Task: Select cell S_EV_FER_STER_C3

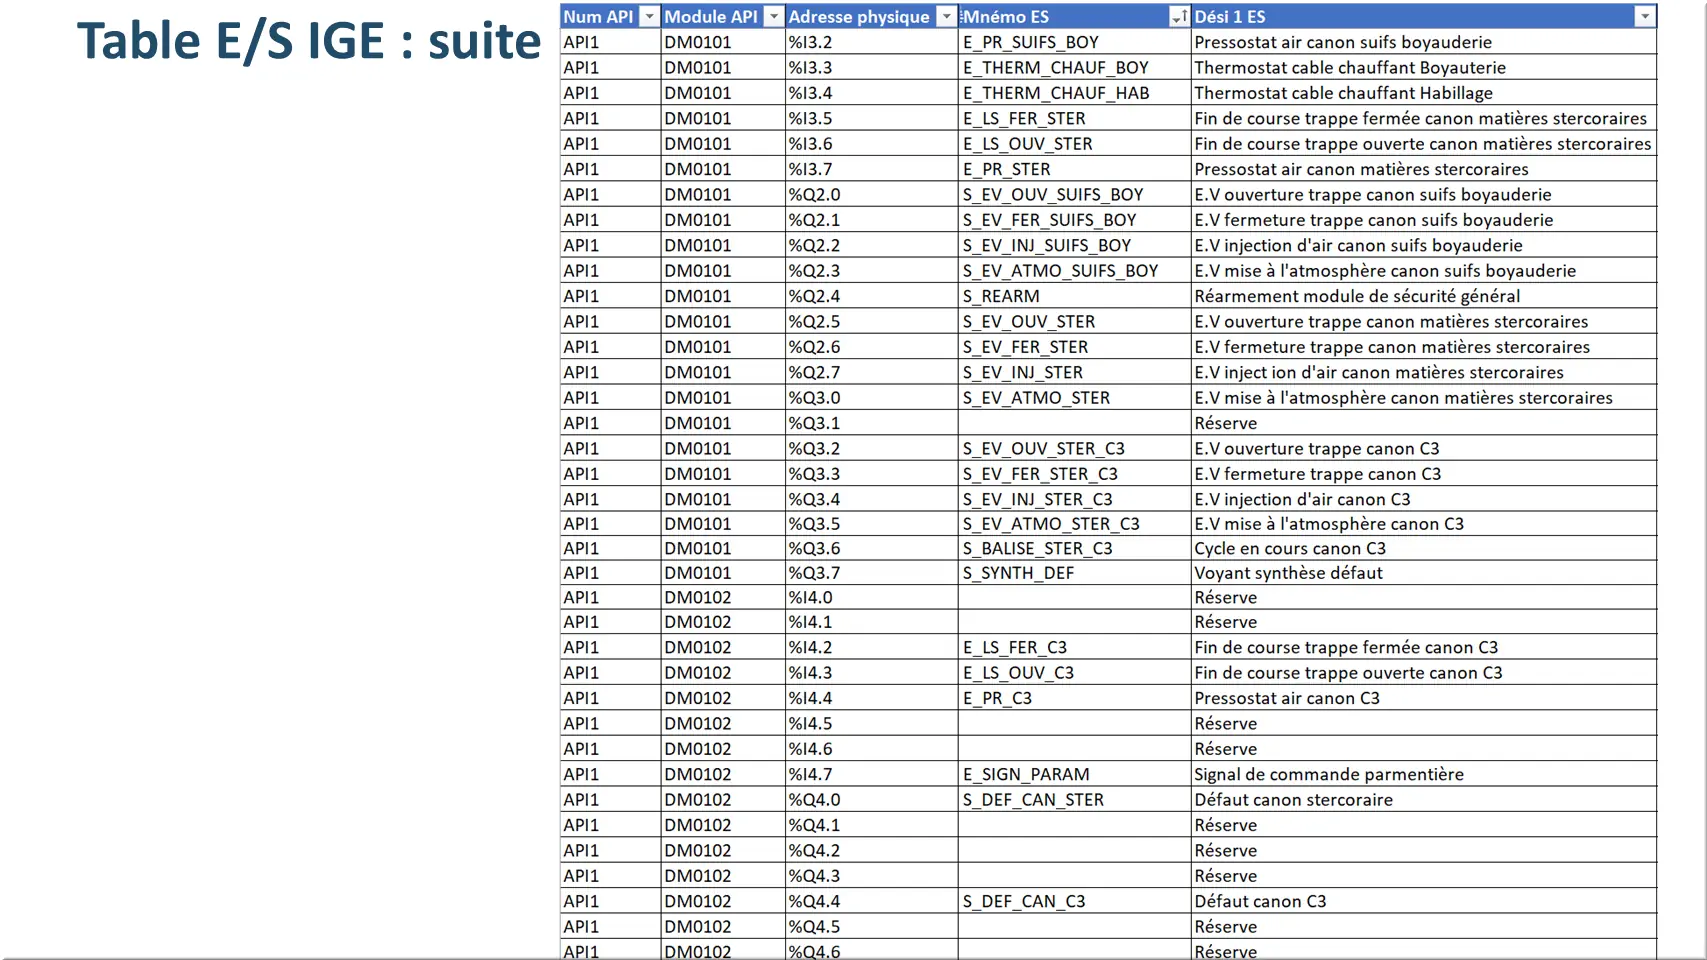Action: 1074,474
